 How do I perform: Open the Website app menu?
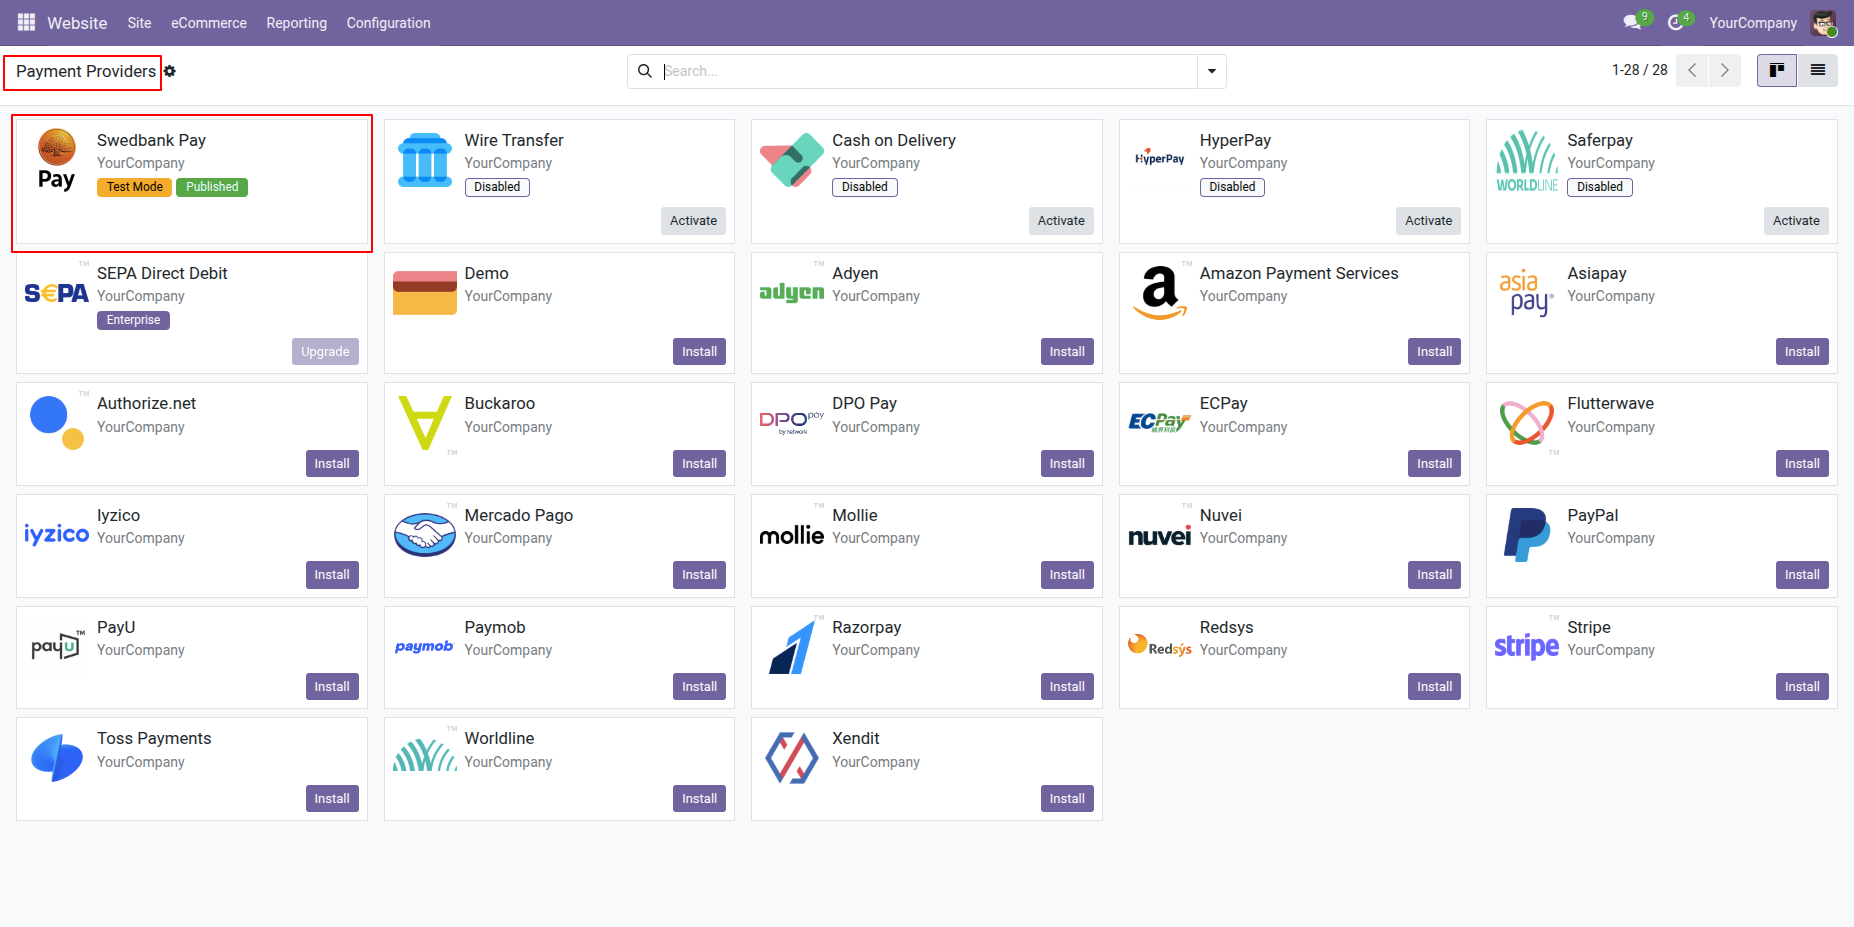point(77,23)
